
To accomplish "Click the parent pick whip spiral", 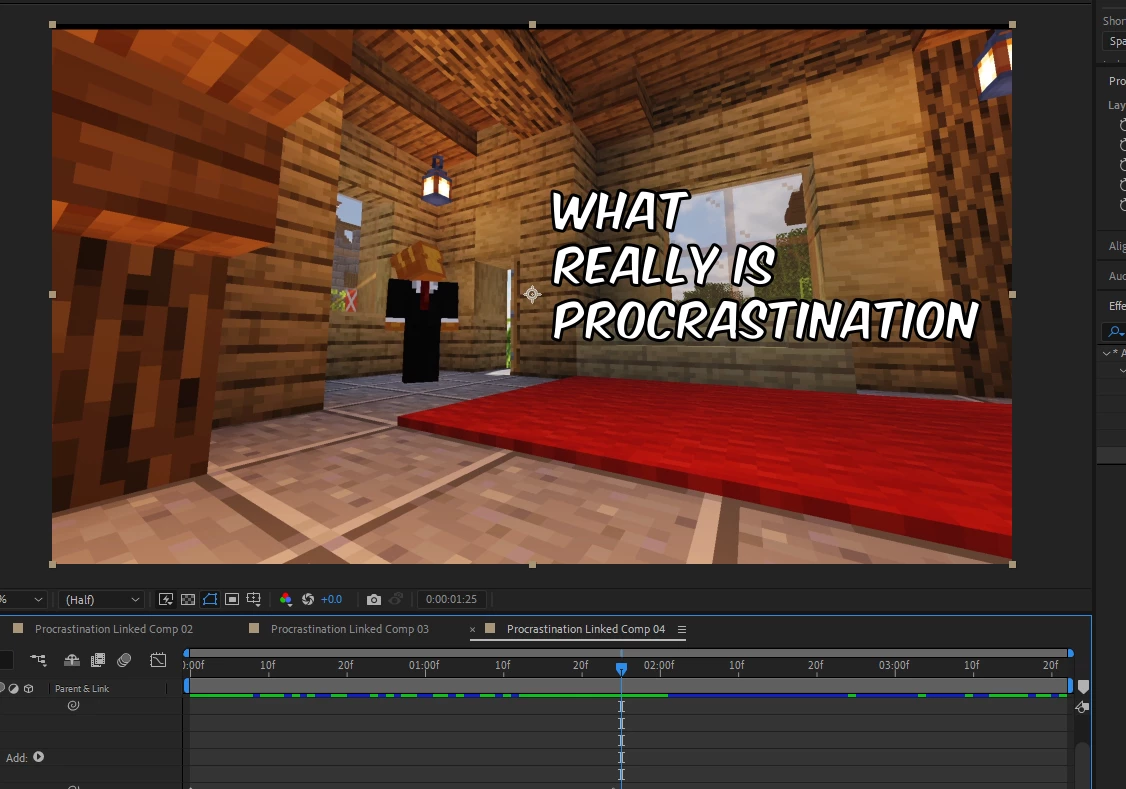I will (x=73, y=705).
